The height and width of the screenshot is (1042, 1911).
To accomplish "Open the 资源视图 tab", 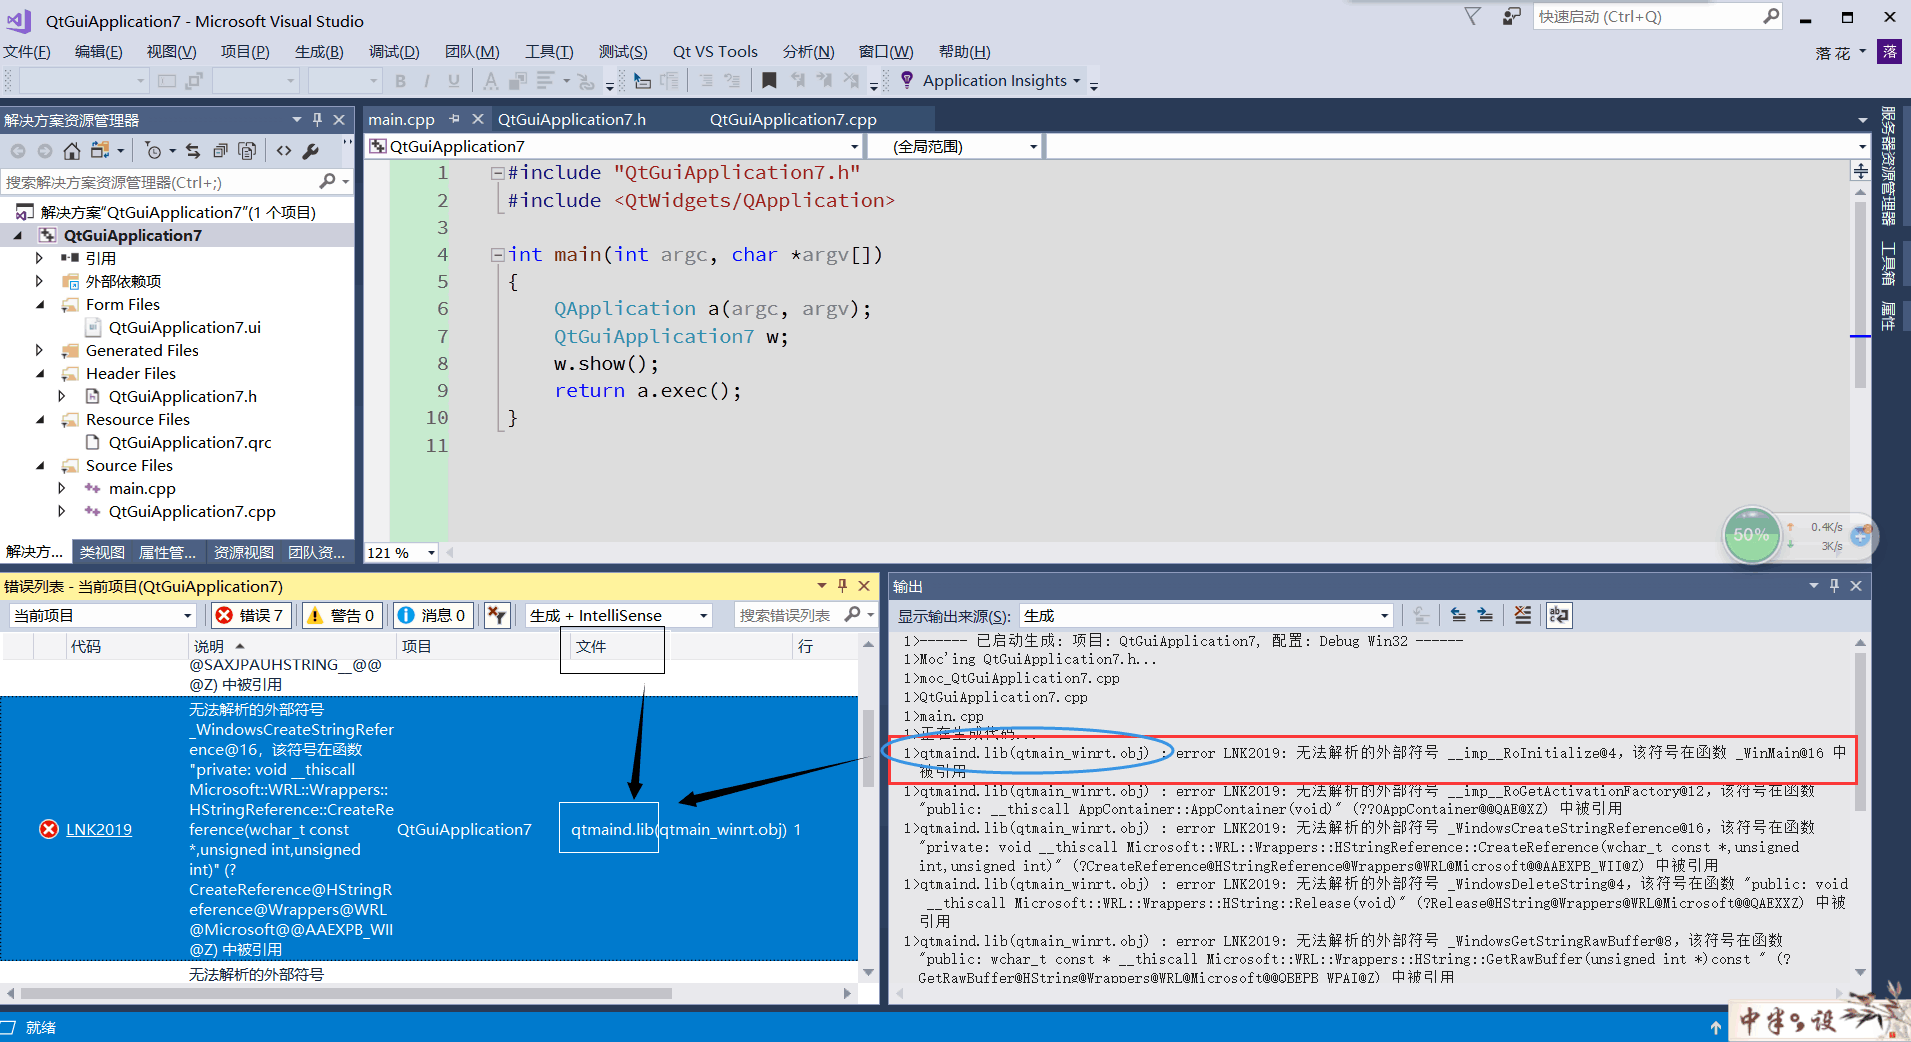I will [244, 552].
